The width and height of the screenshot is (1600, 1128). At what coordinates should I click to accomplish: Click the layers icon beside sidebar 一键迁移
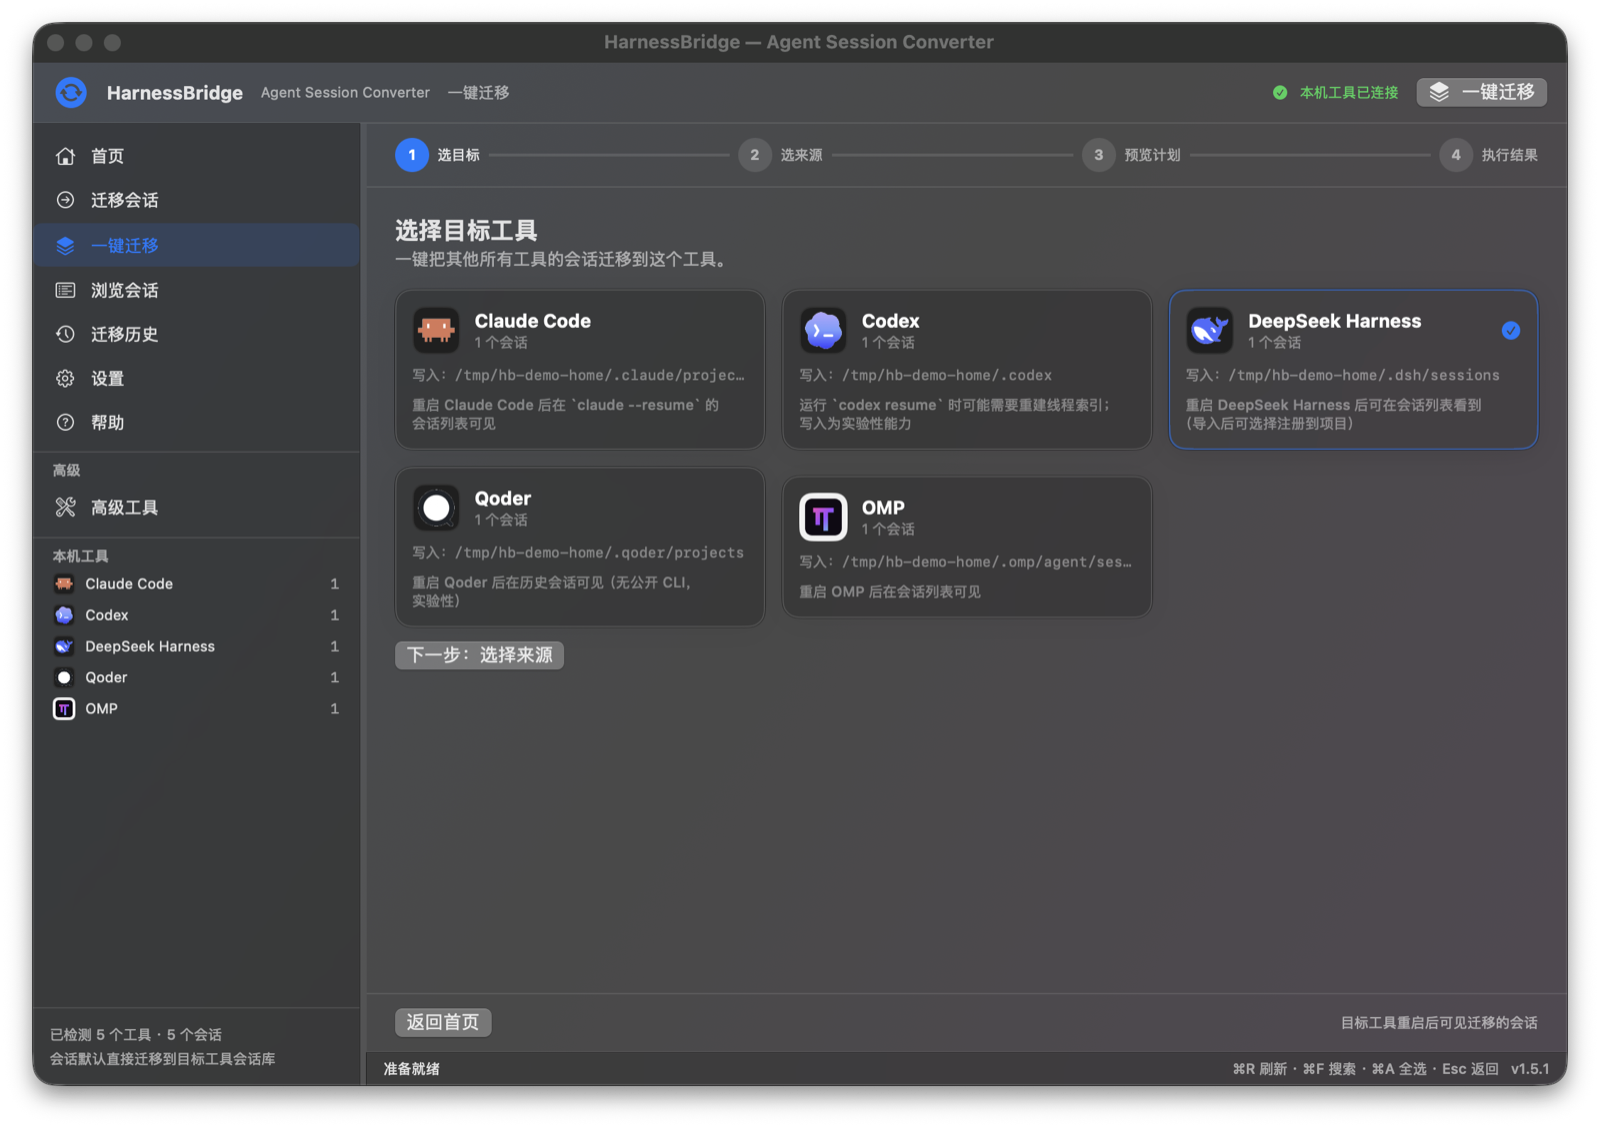pos(65,245)
